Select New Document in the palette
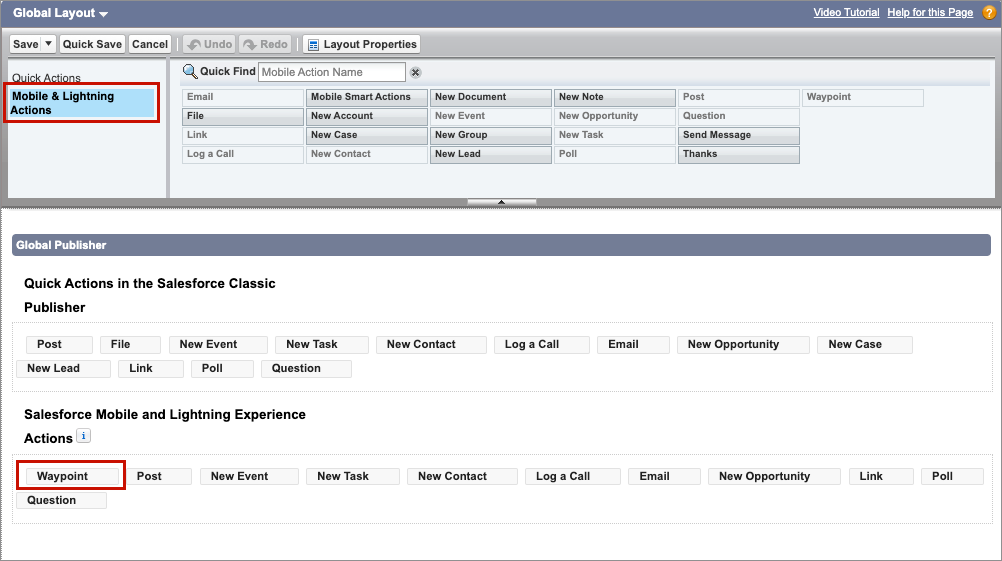This screenshot has height=561, width=1002. pos(490,97)
